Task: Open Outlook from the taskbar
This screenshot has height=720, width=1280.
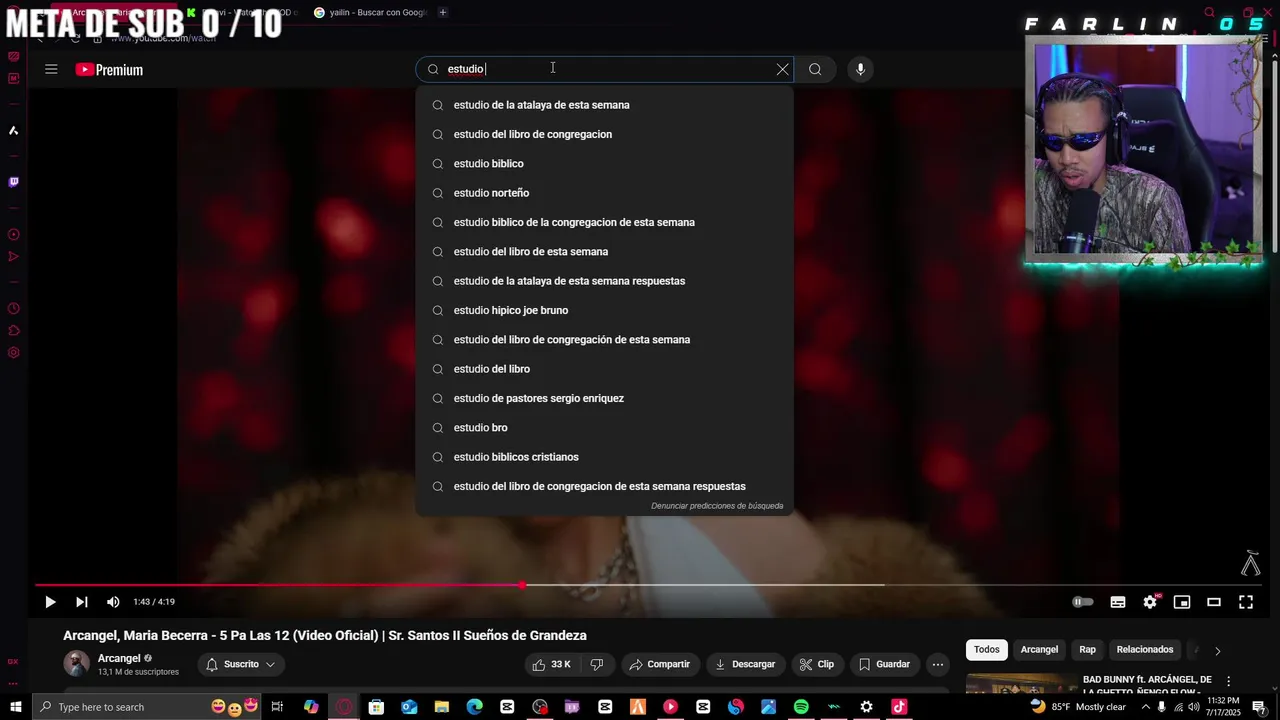Action: pyautogui.click(x=409, y=707)
